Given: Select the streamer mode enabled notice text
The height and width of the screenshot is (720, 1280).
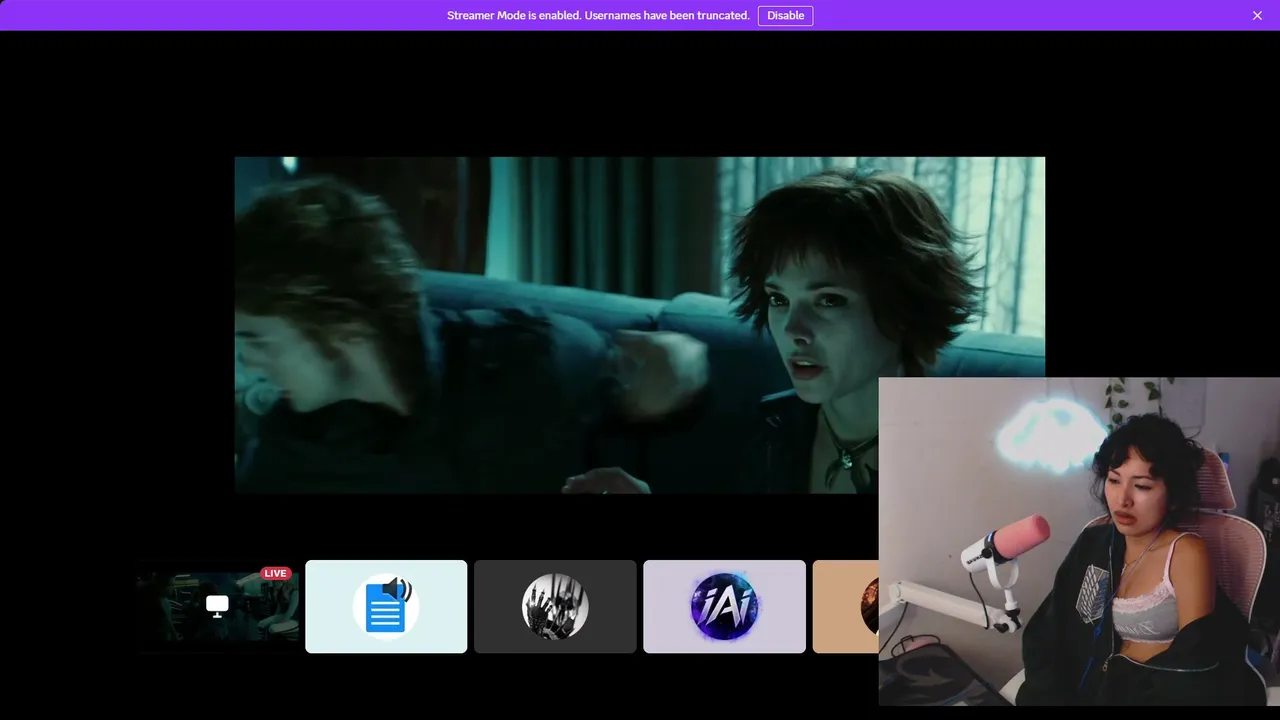Looking at the screenshot, I should click(x=598, y=15).
